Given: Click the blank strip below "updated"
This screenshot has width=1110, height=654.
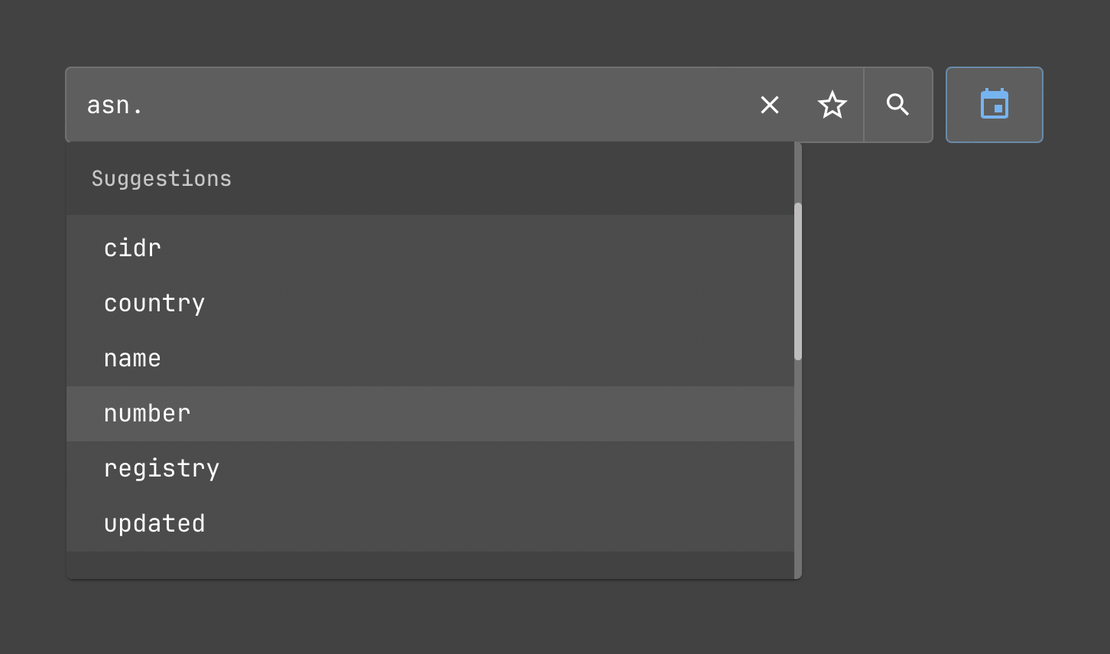Looking at the screenshot, I should 430,565.
